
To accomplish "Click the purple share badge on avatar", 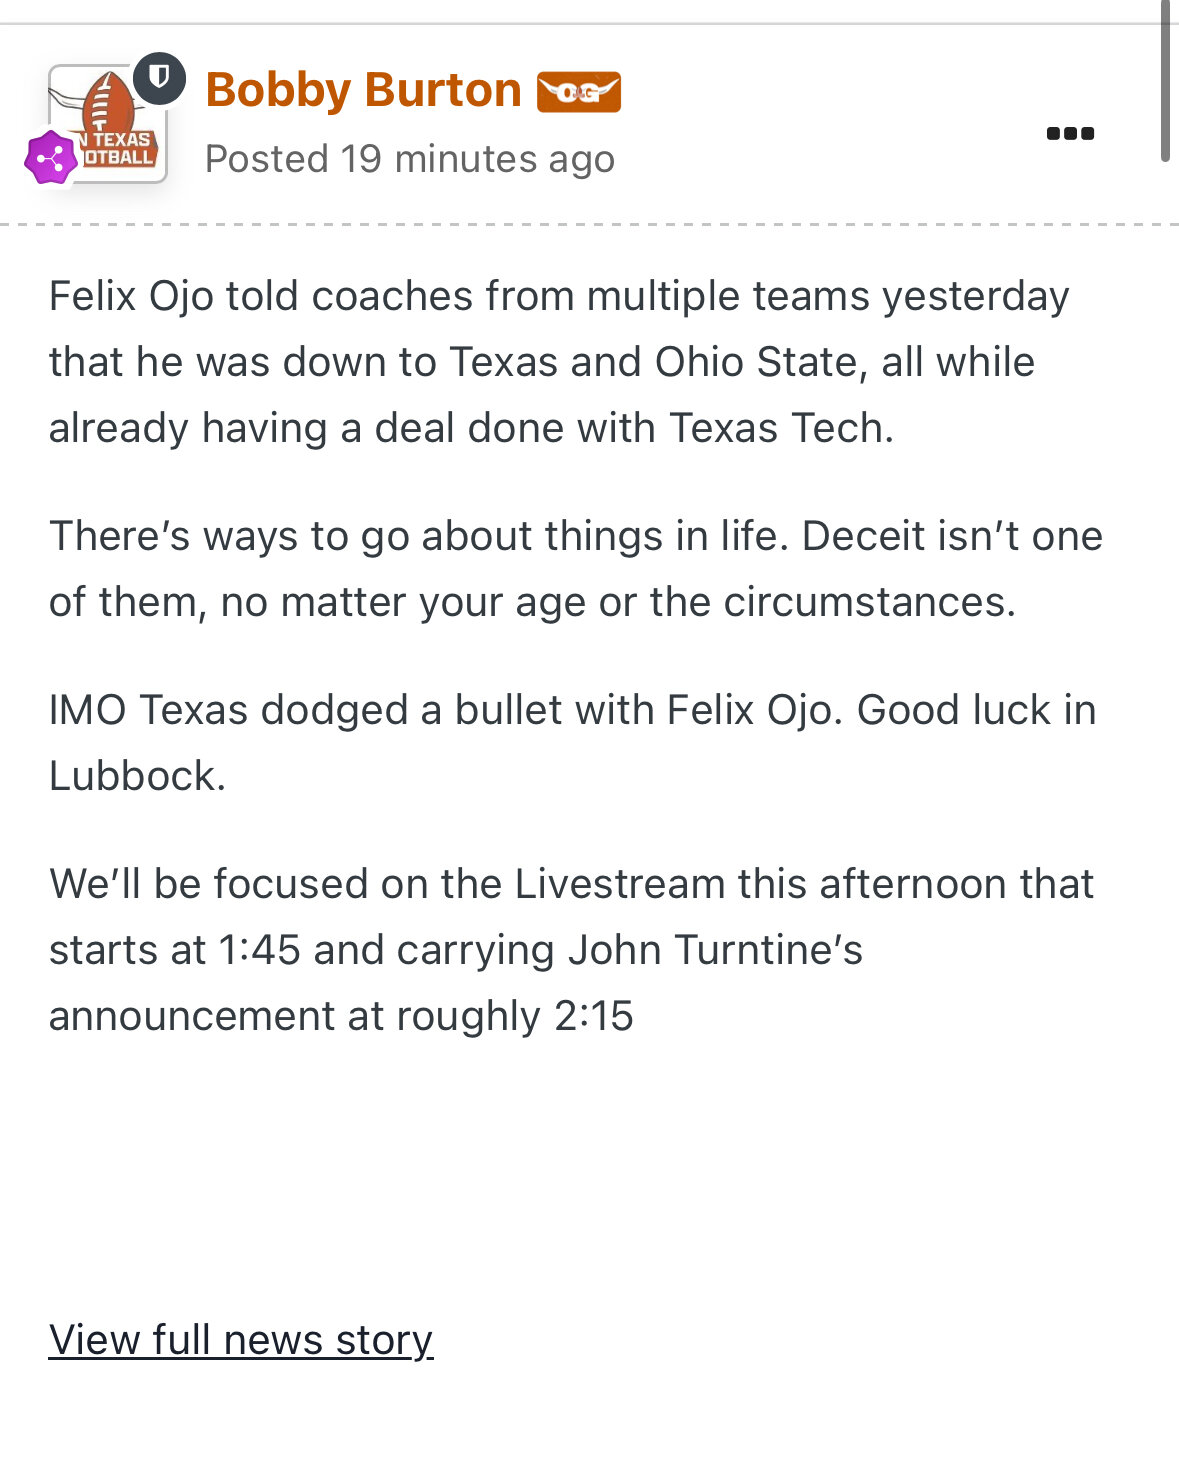I will pos(51,158).
